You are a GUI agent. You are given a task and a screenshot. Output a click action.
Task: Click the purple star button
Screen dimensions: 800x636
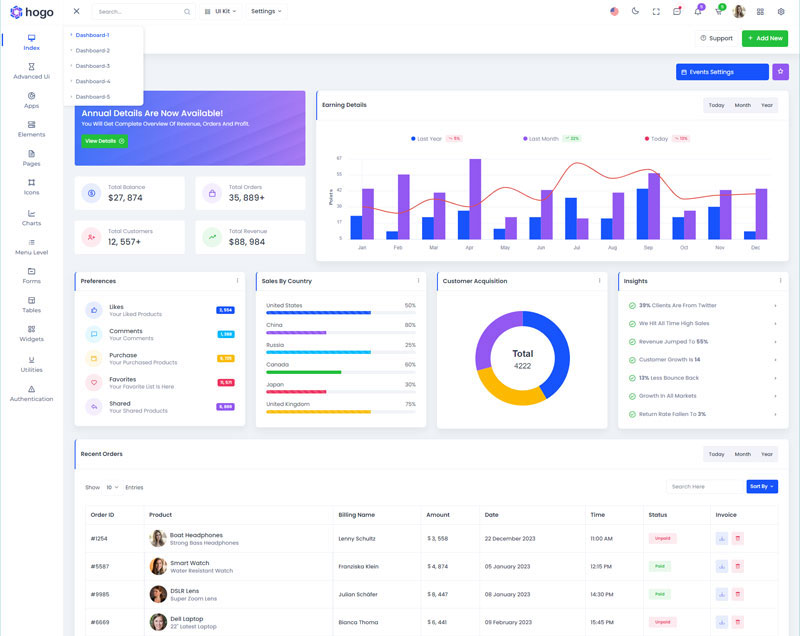tap(780, 72)
